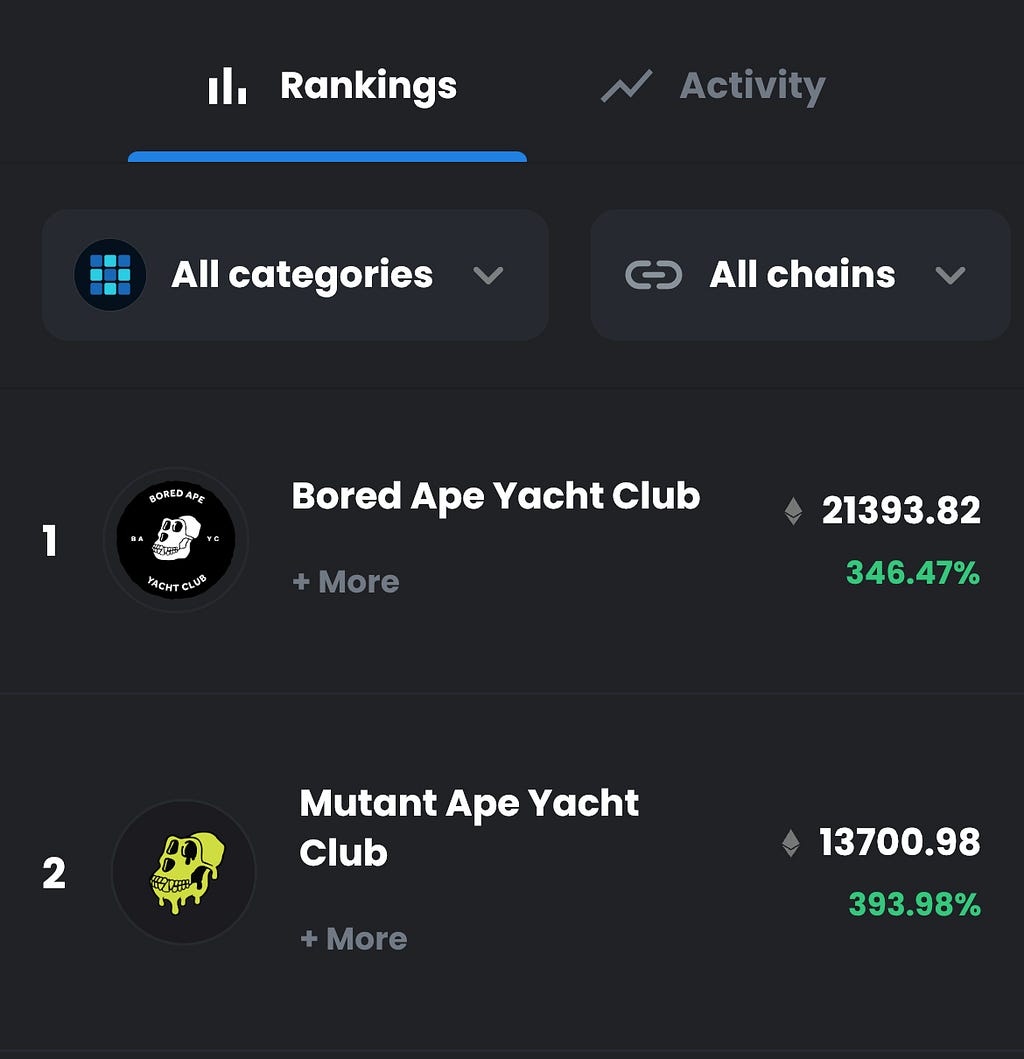Switch to the Activity tab

(x=713, y=86)
